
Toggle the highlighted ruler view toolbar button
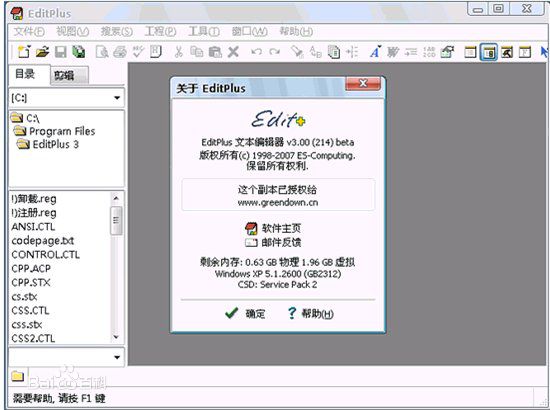click(489, 53)
